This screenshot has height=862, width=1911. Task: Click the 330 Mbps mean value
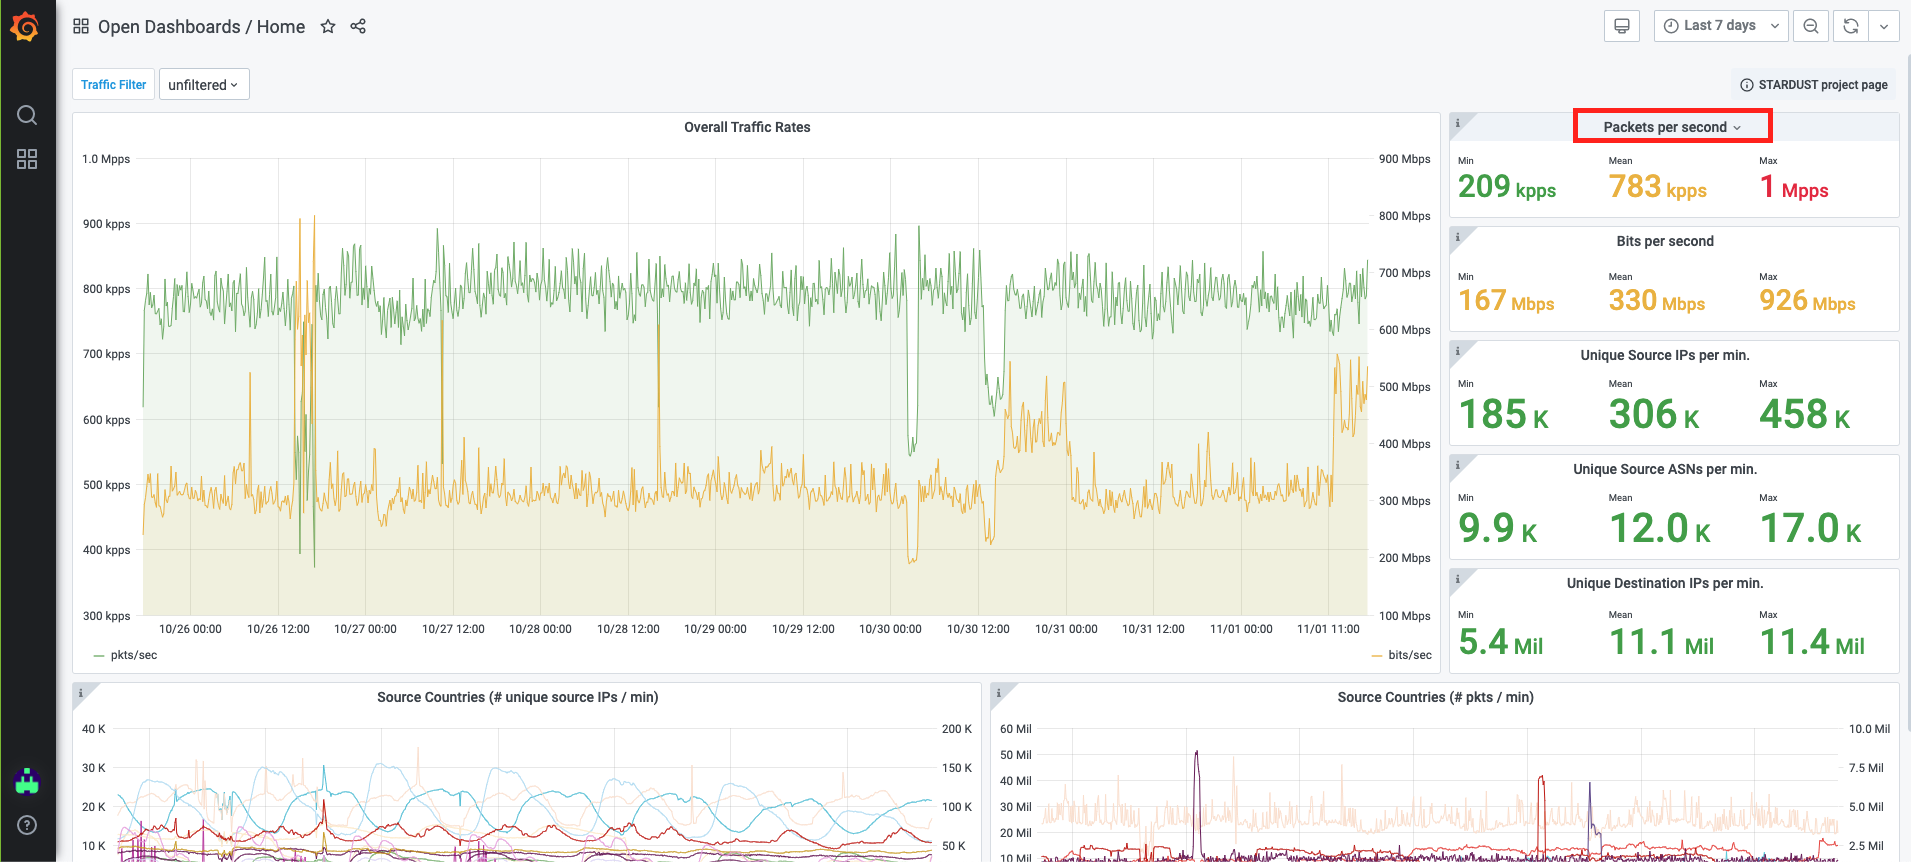point(1657,300)
